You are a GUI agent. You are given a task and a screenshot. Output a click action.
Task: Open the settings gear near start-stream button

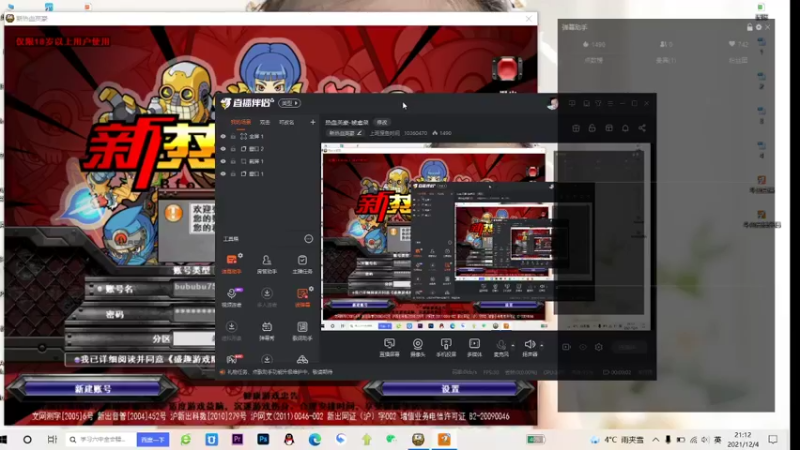pyautogui.click(x=598, y=347)
